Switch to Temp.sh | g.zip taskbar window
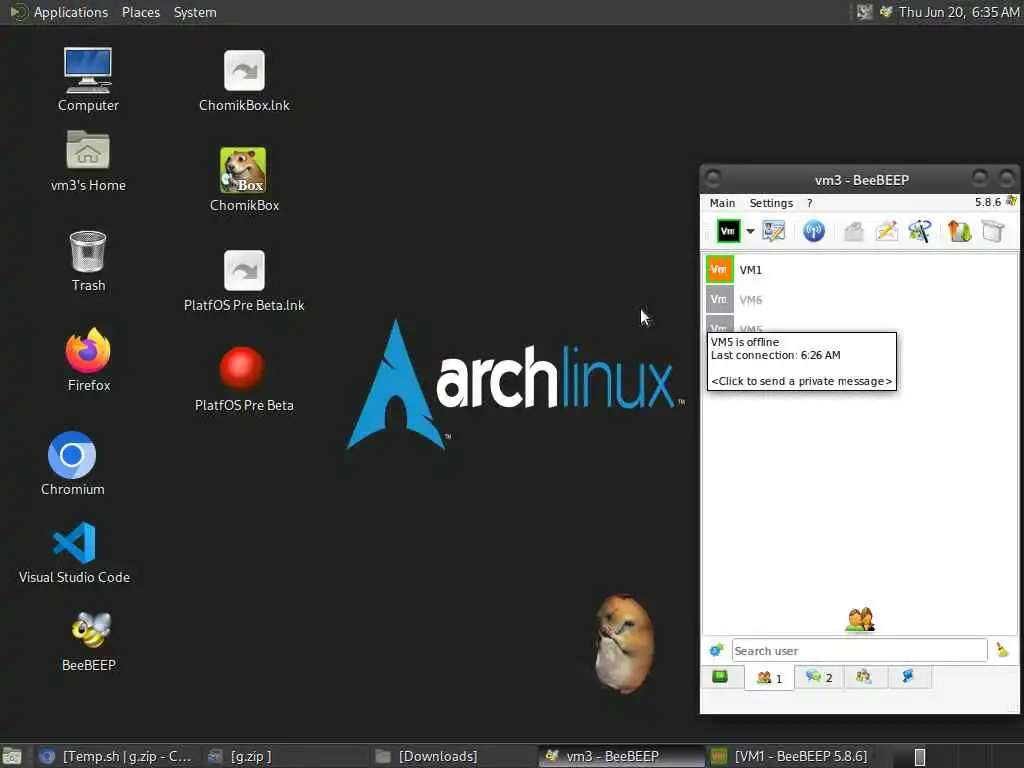Viewport: 1024px width, 768px height. point(115,756)
